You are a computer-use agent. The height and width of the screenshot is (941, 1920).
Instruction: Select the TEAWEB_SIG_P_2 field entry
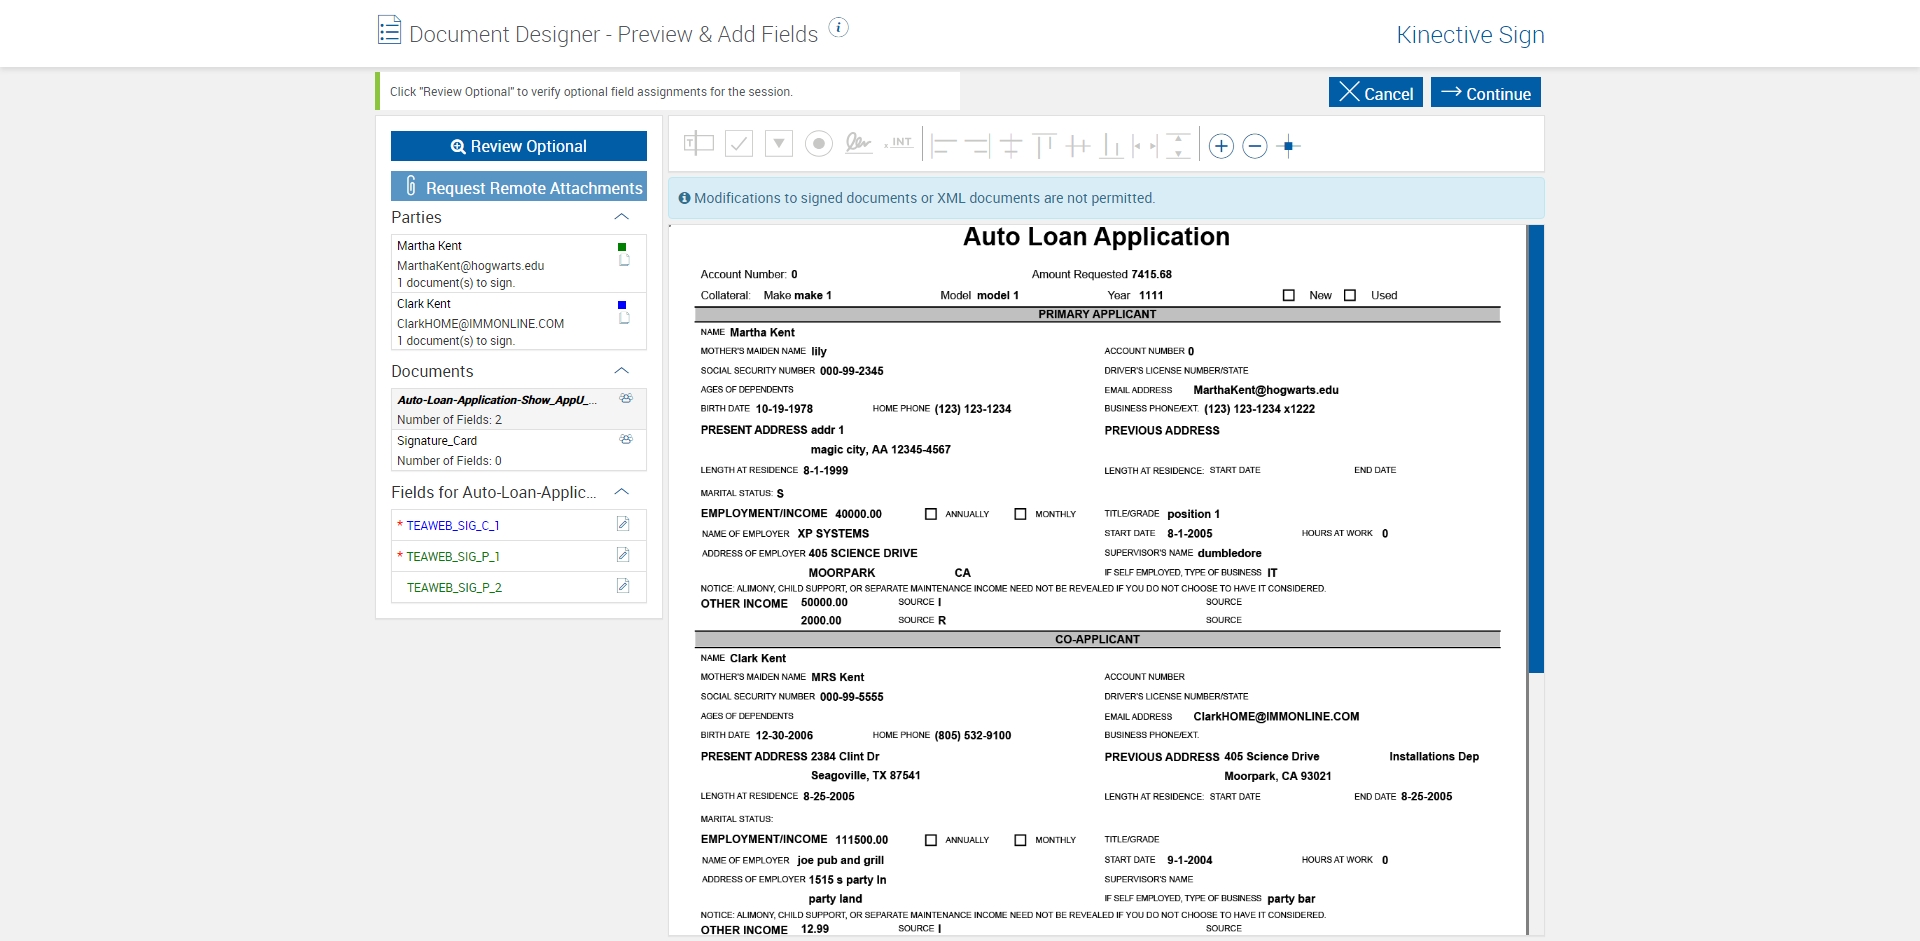tap(518, 587)
